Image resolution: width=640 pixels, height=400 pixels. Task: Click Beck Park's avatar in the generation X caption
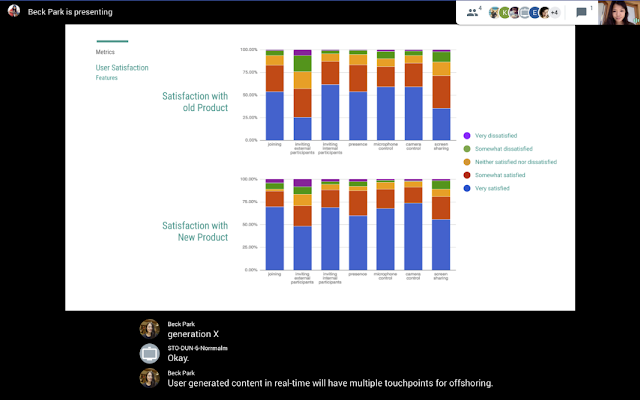(149, 329)
